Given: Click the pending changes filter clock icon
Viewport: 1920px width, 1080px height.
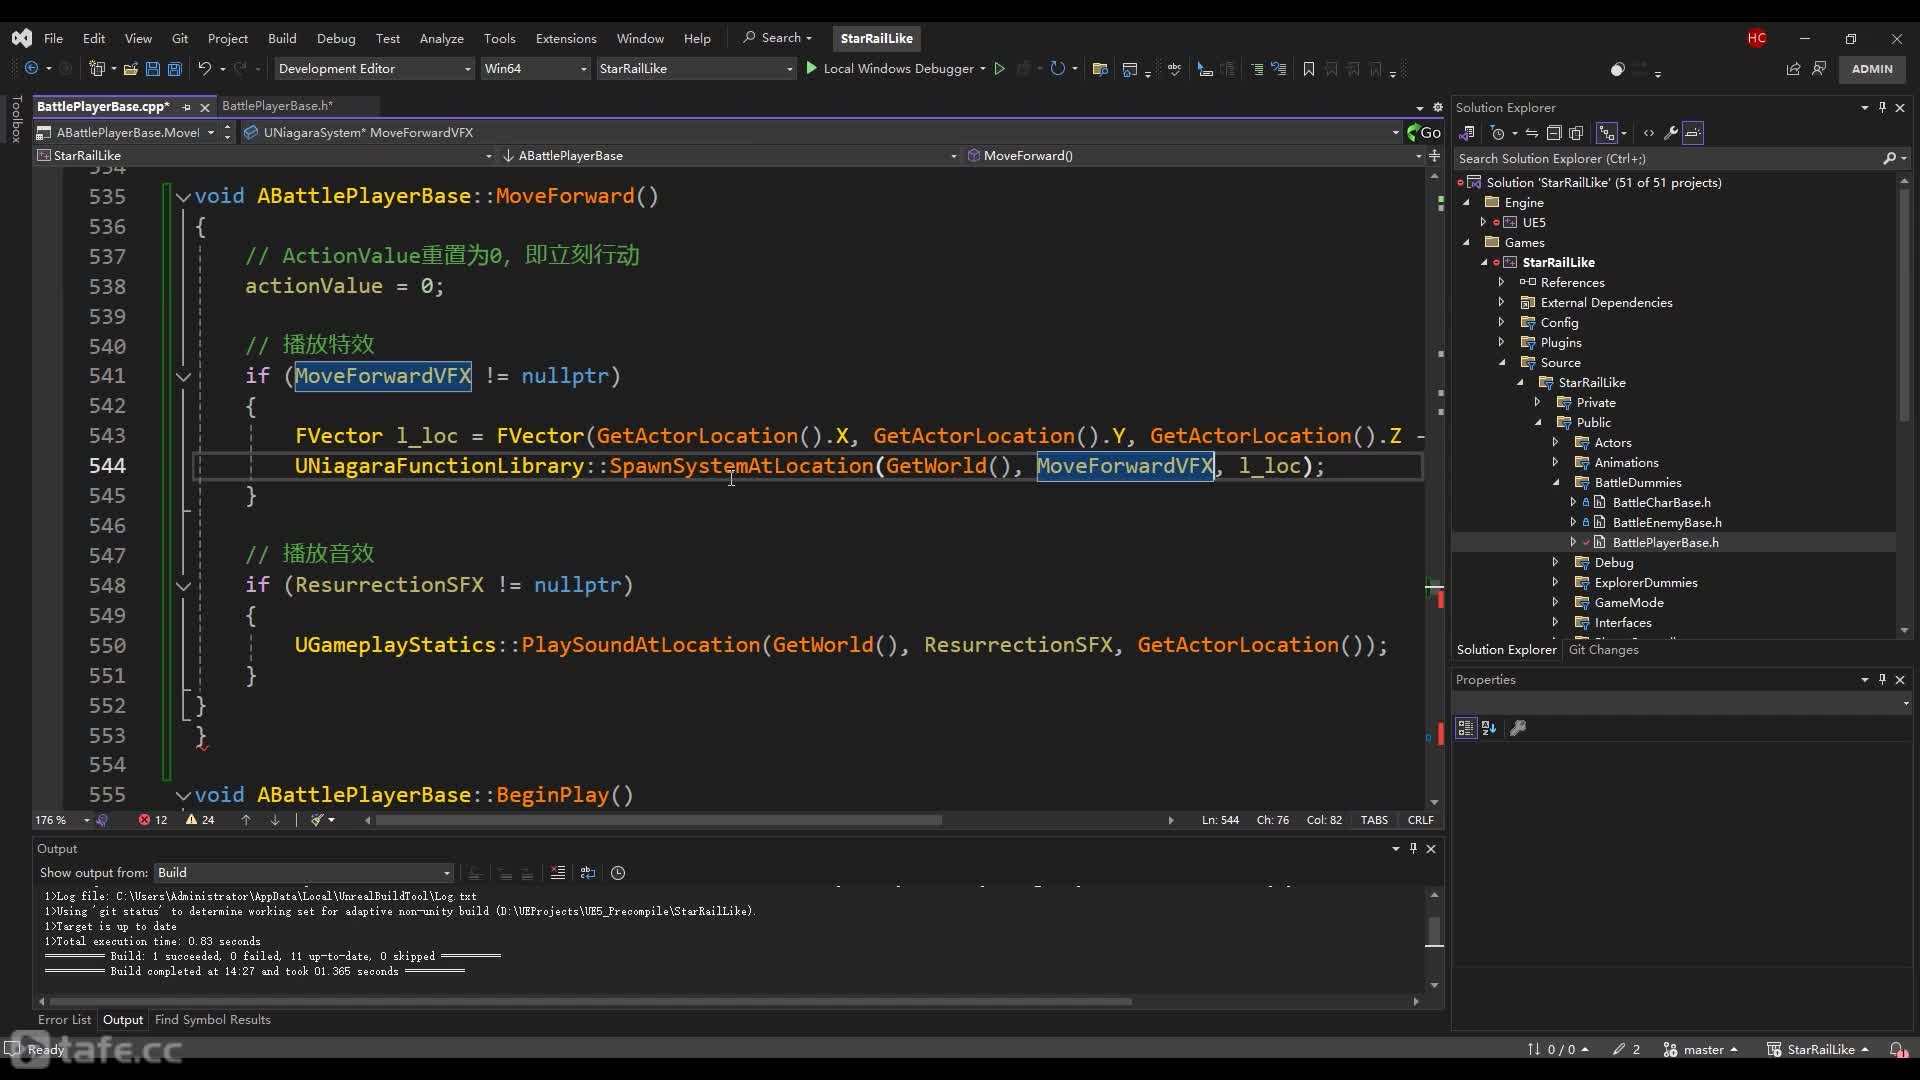Looking at the screenshot, I should point(1497,133).
